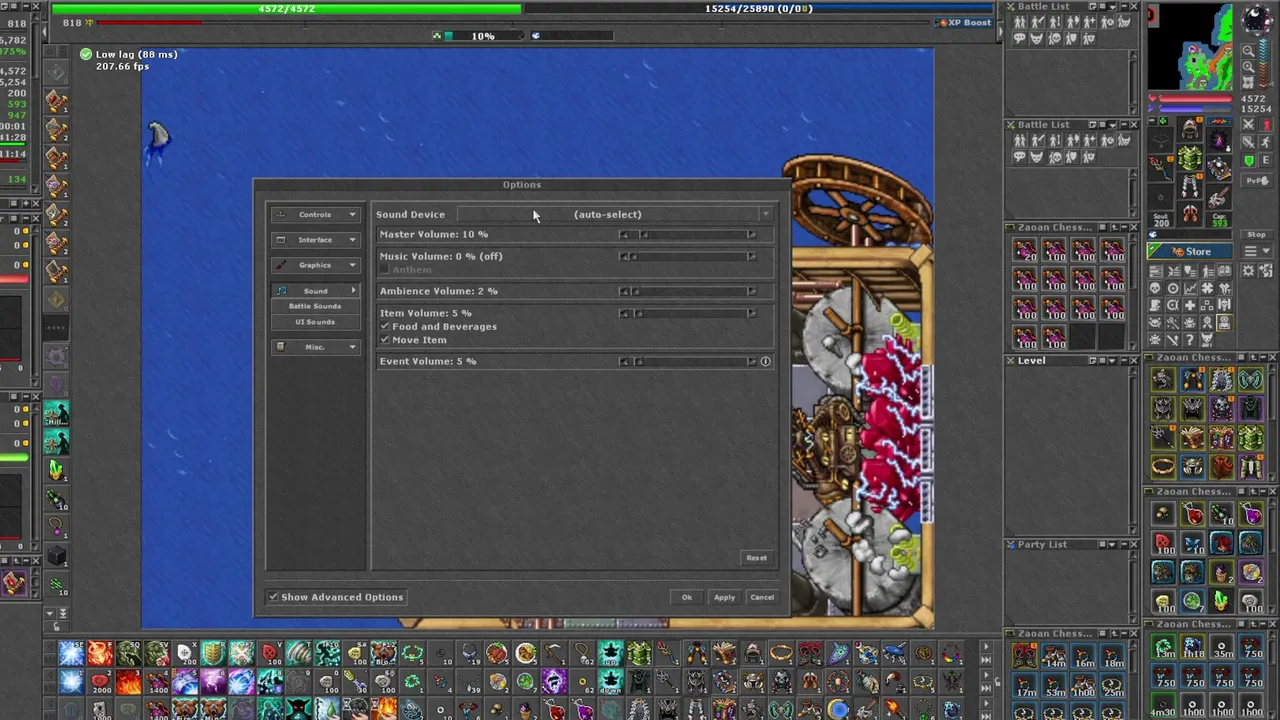Toggle the Food and Beverages checkbox
This screenshot has height=720, width=1280.
click(x=384, y=326)
